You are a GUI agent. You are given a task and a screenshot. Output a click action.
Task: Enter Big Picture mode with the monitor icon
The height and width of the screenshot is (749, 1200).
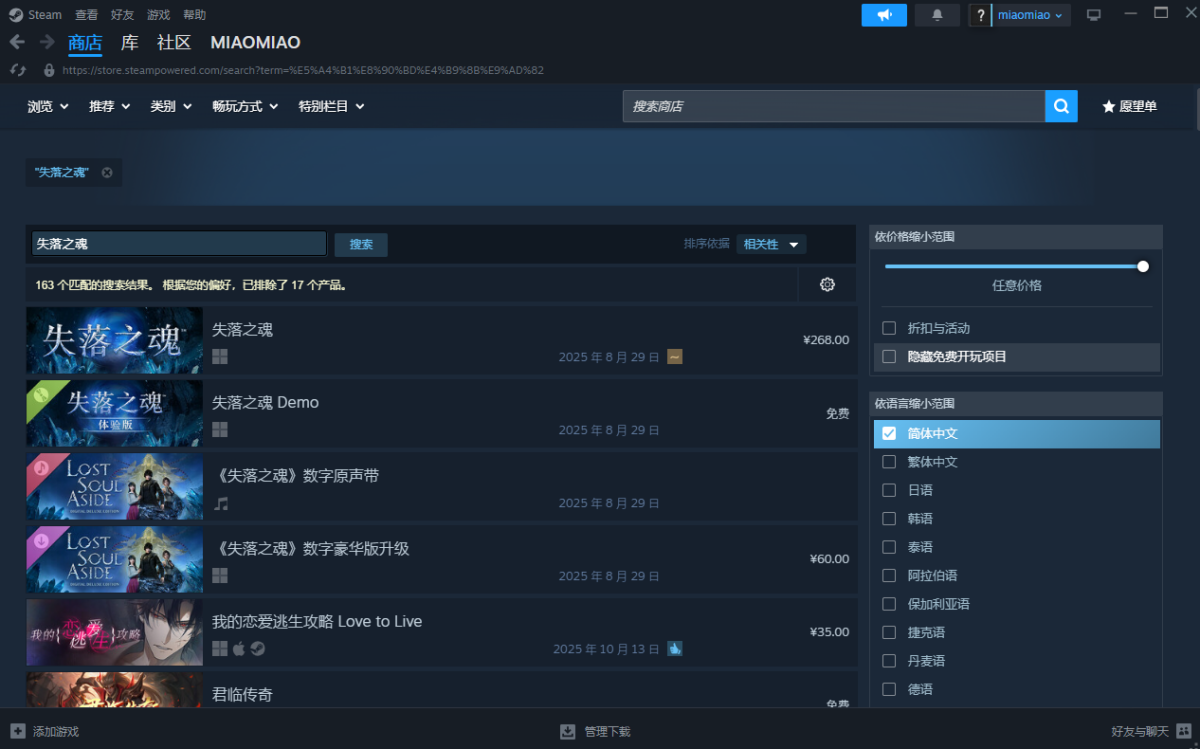[1094, 15]
